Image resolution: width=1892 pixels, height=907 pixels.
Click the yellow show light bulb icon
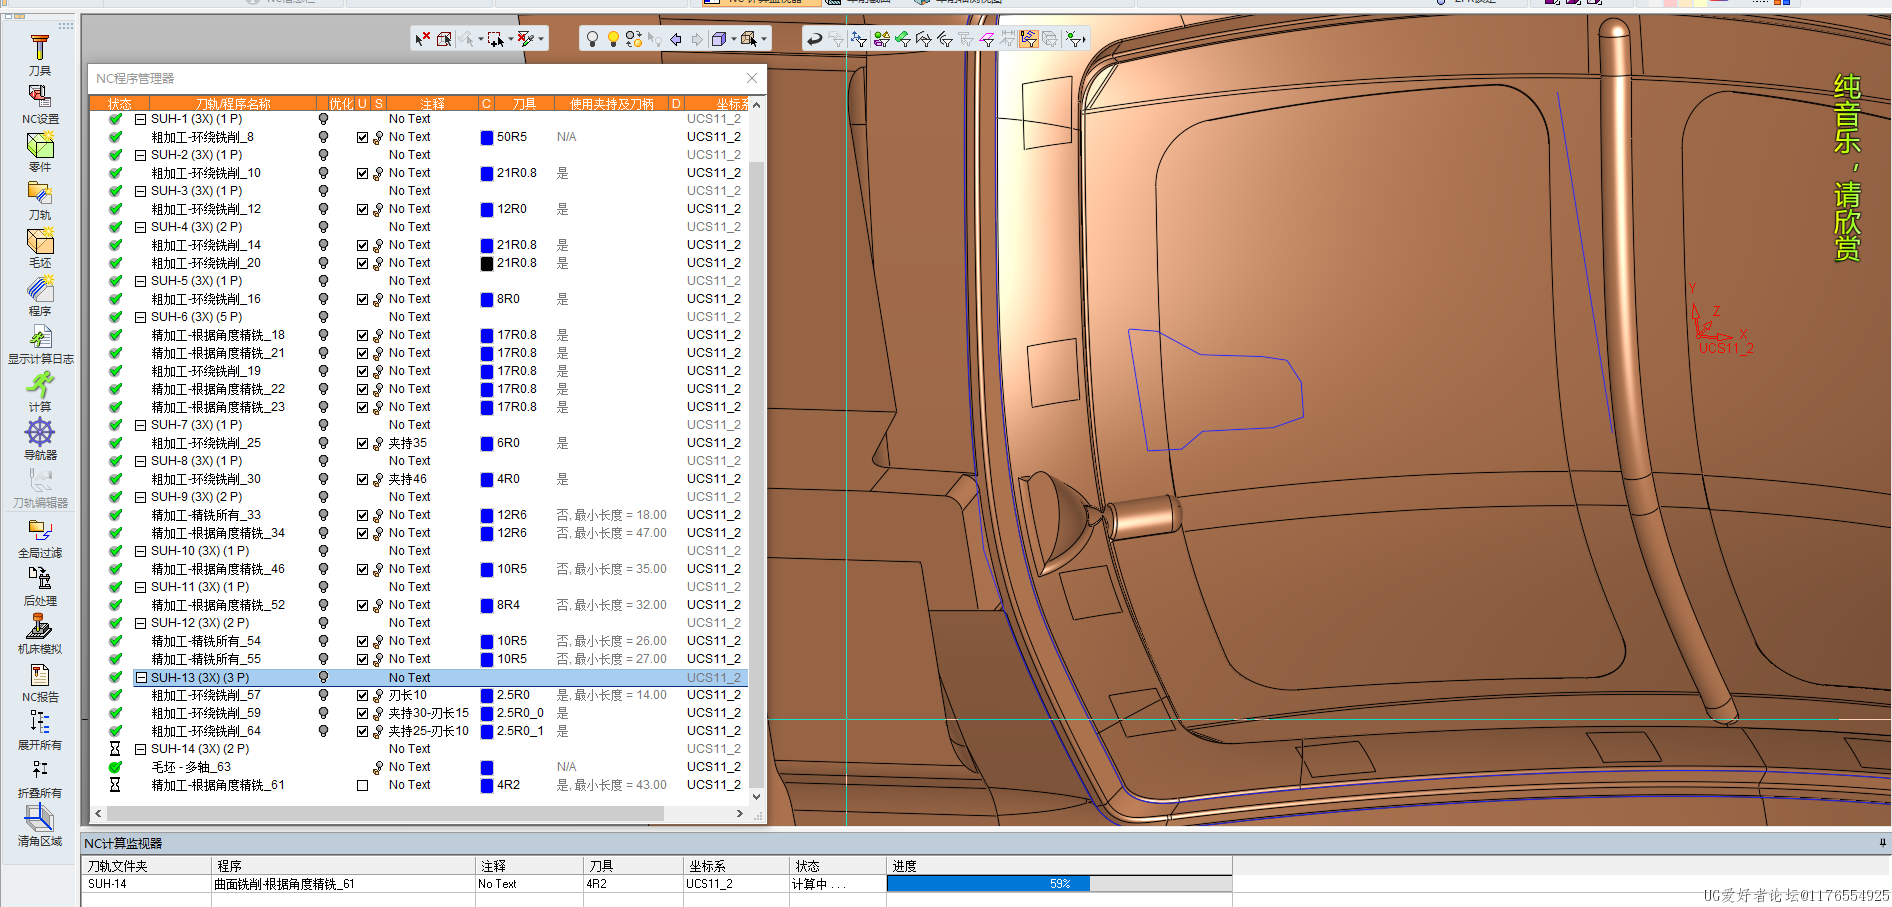pos(613,39)
